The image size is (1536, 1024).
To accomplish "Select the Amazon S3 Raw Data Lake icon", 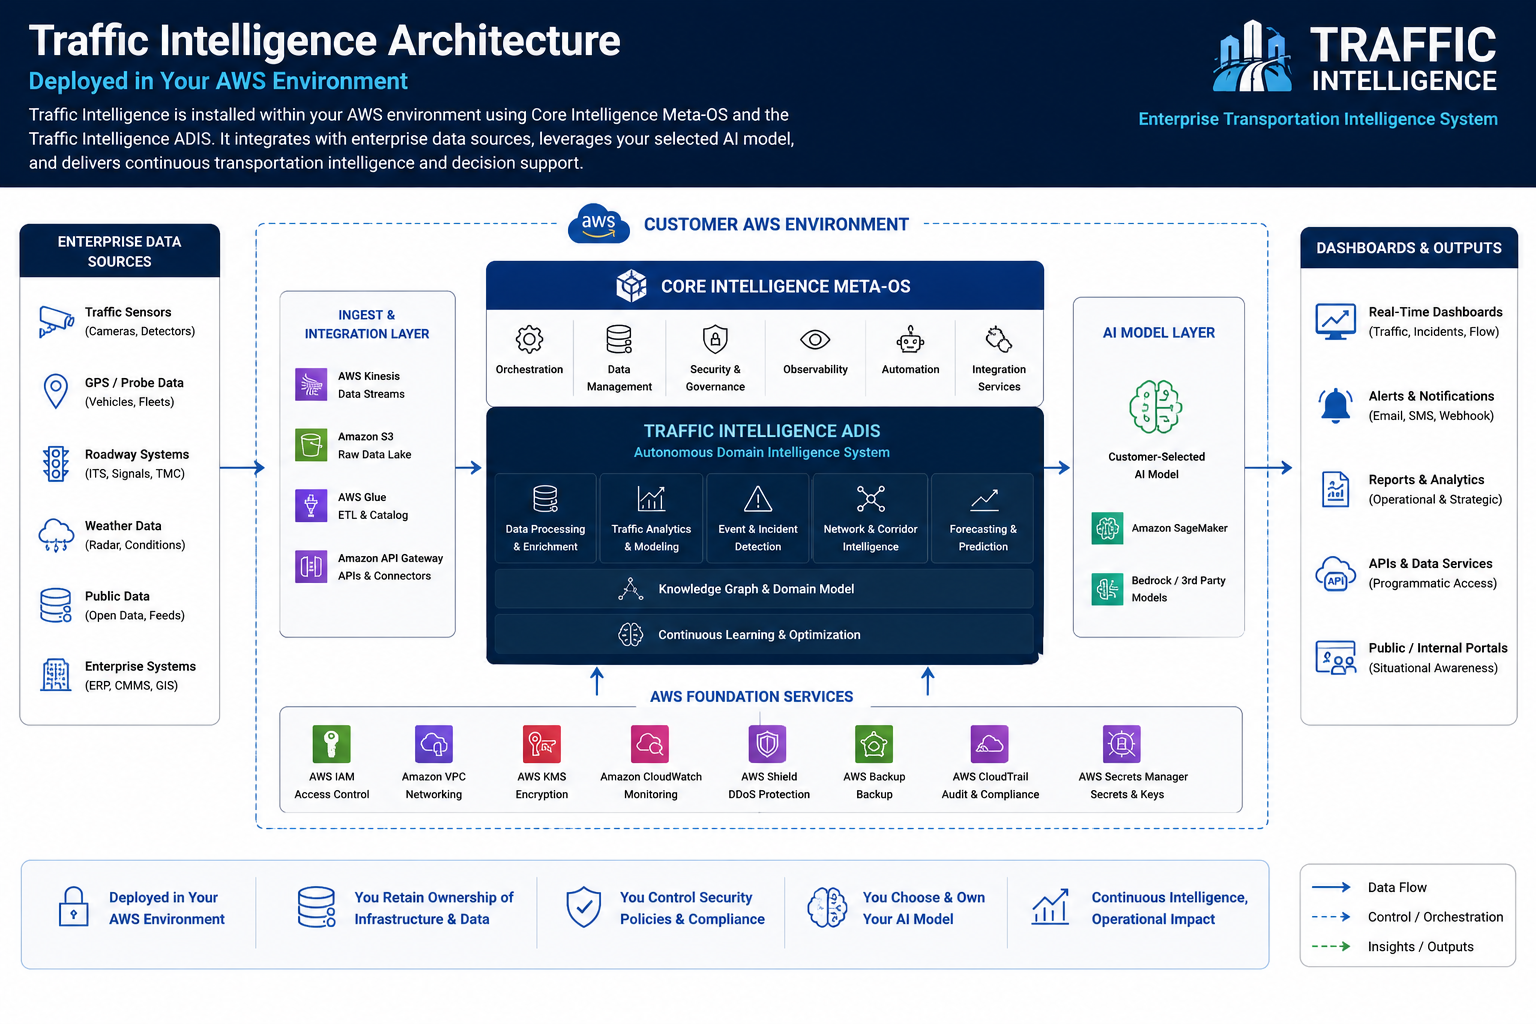I will [311, 444].
